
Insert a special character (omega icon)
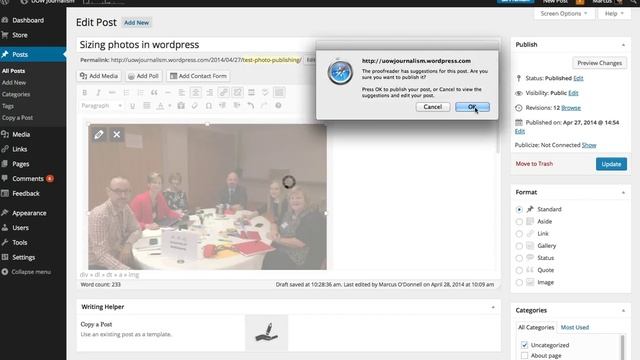pos(209,106)
